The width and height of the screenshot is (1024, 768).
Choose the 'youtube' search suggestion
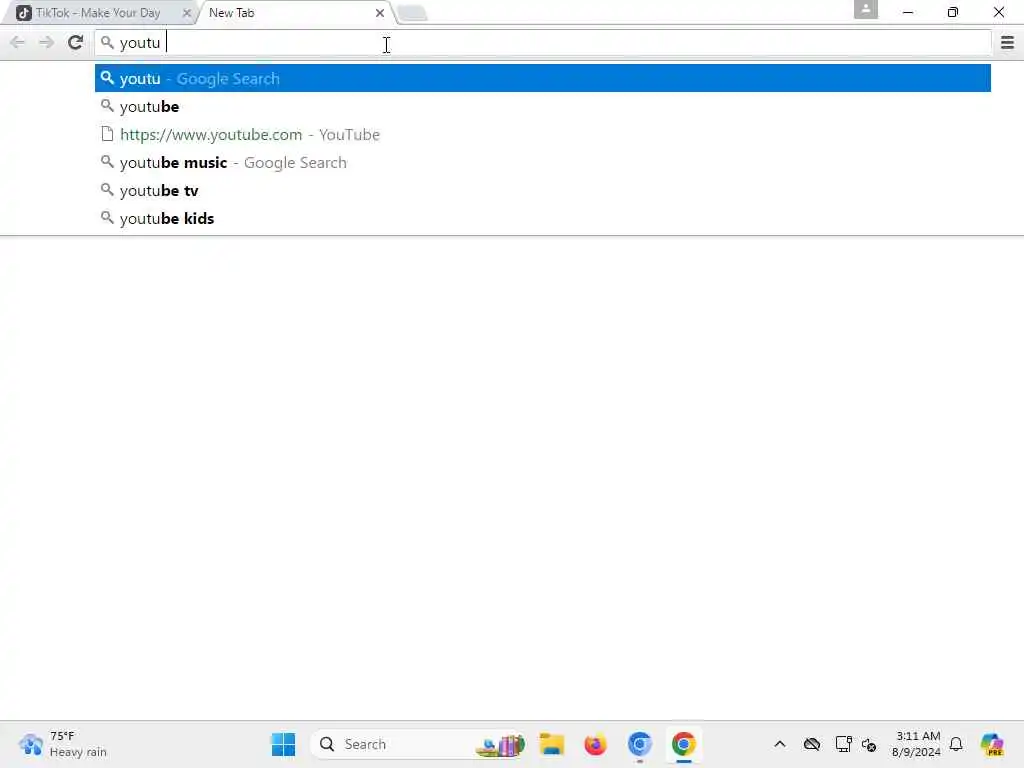(543, 106)
